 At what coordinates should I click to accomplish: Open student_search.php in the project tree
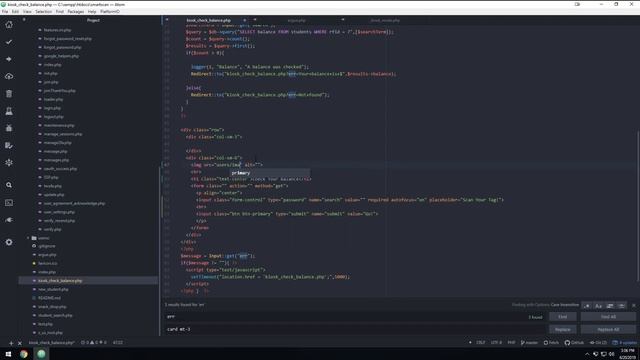[x=55, y=316]
